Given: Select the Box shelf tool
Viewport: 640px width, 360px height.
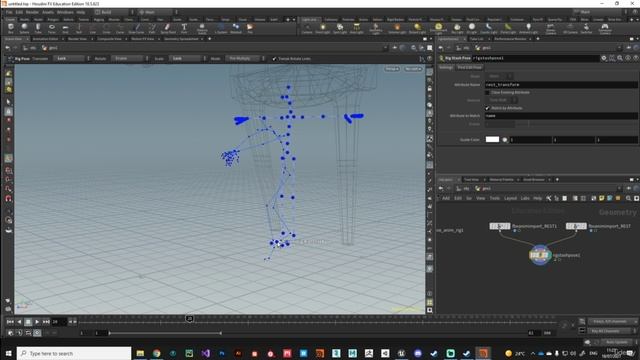Looking at the screenshot, I should click(11, 28).
